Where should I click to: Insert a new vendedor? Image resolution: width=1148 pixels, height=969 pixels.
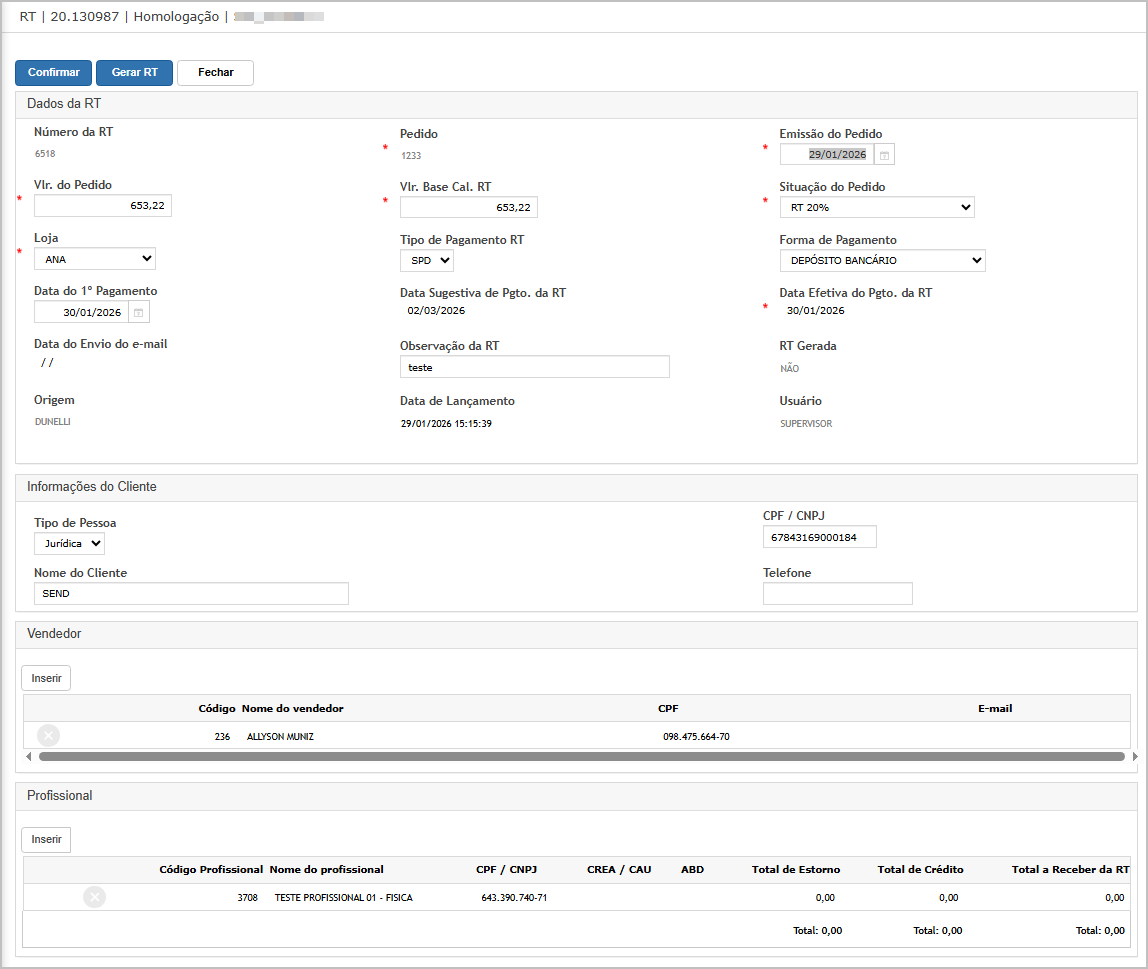[46, 678]
